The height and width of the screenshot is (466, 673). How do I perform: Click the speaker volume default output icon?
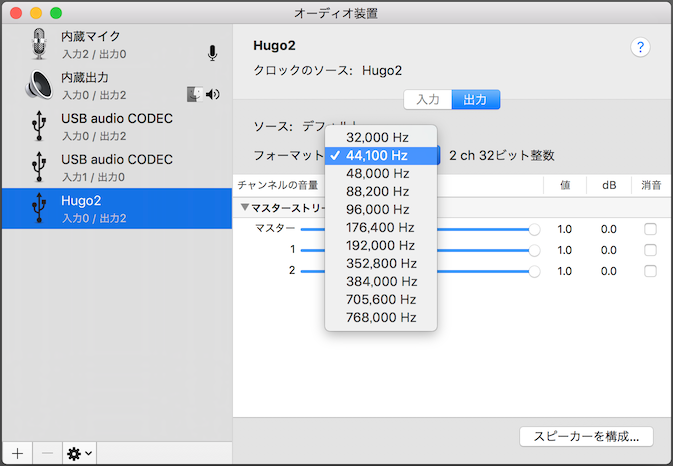click(212, 94)
